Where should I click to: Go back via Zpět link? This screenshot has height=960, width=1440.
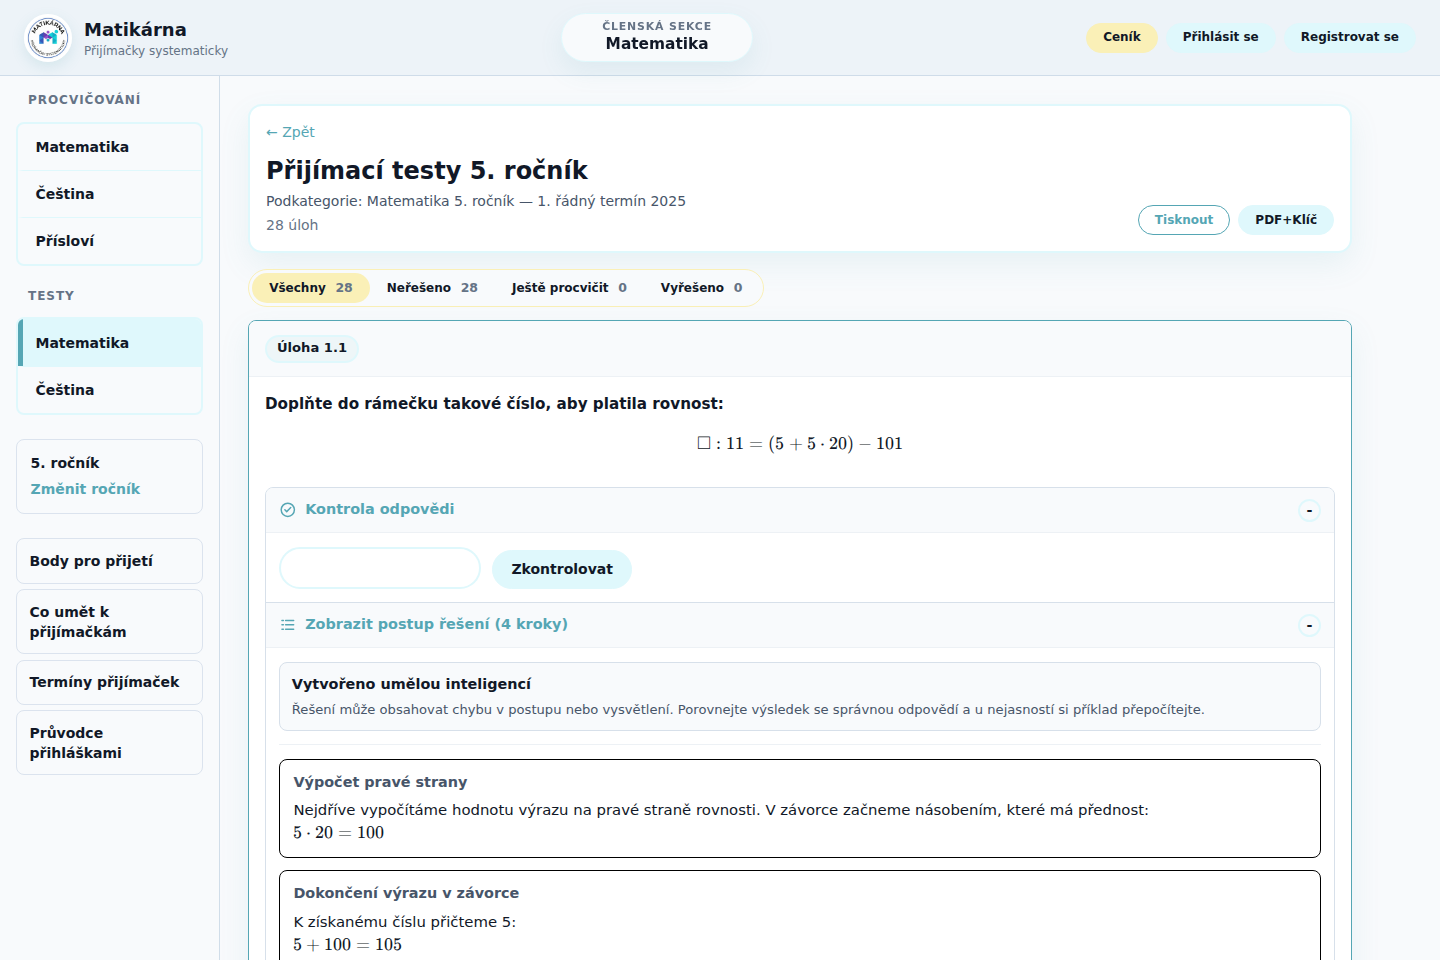tap(290, 132)
